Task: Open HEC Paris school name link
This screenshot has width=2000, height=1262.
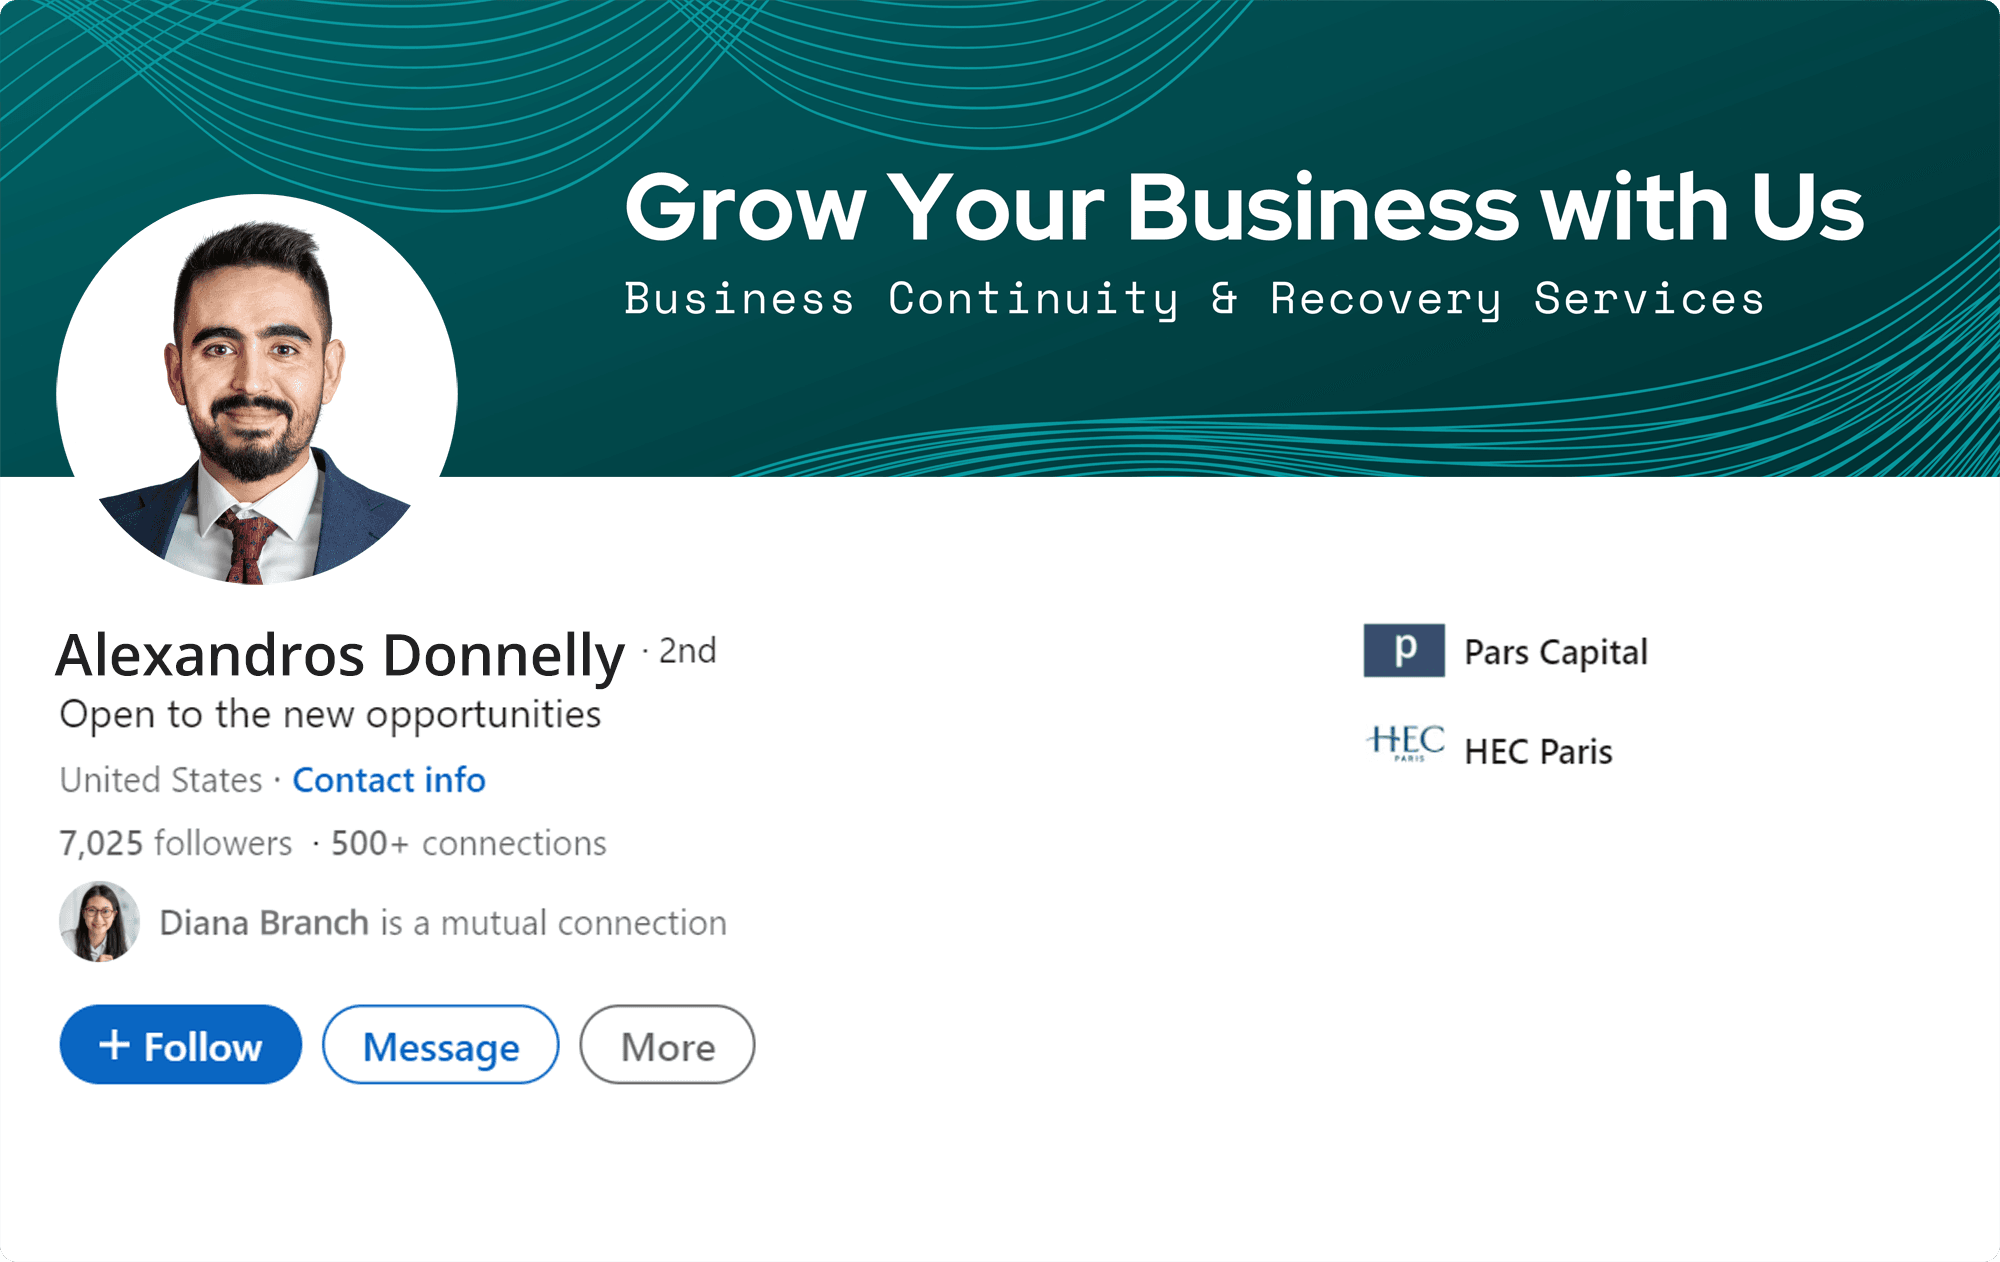Action: point(1538,751)
